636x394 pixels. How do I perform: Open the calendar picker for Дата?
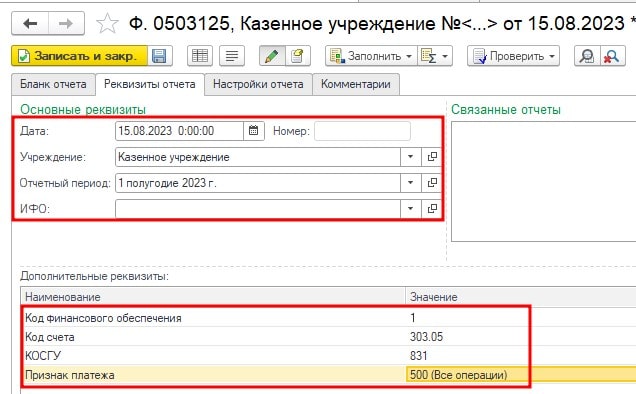(254, 131)
